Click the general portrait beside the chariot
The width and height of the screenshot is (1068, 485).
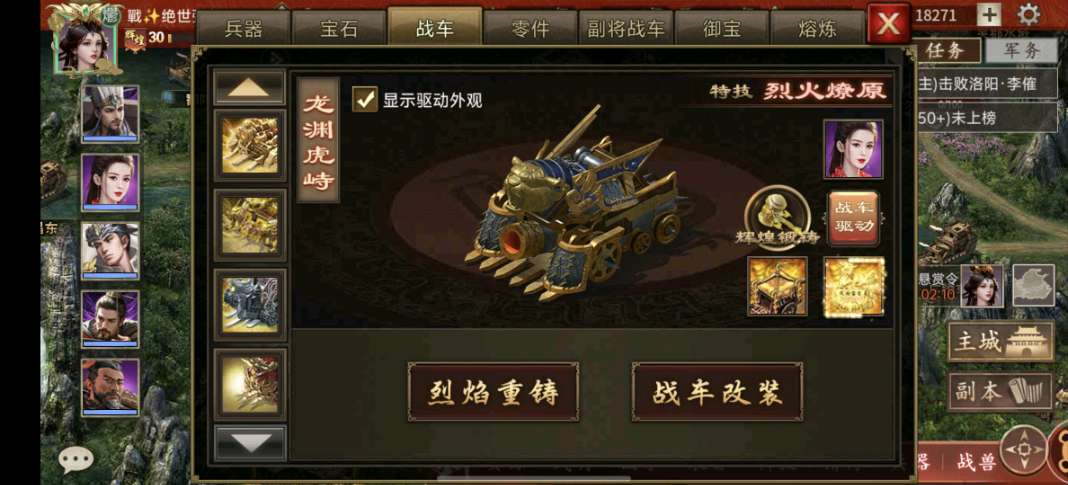click(x=853, y=149)
